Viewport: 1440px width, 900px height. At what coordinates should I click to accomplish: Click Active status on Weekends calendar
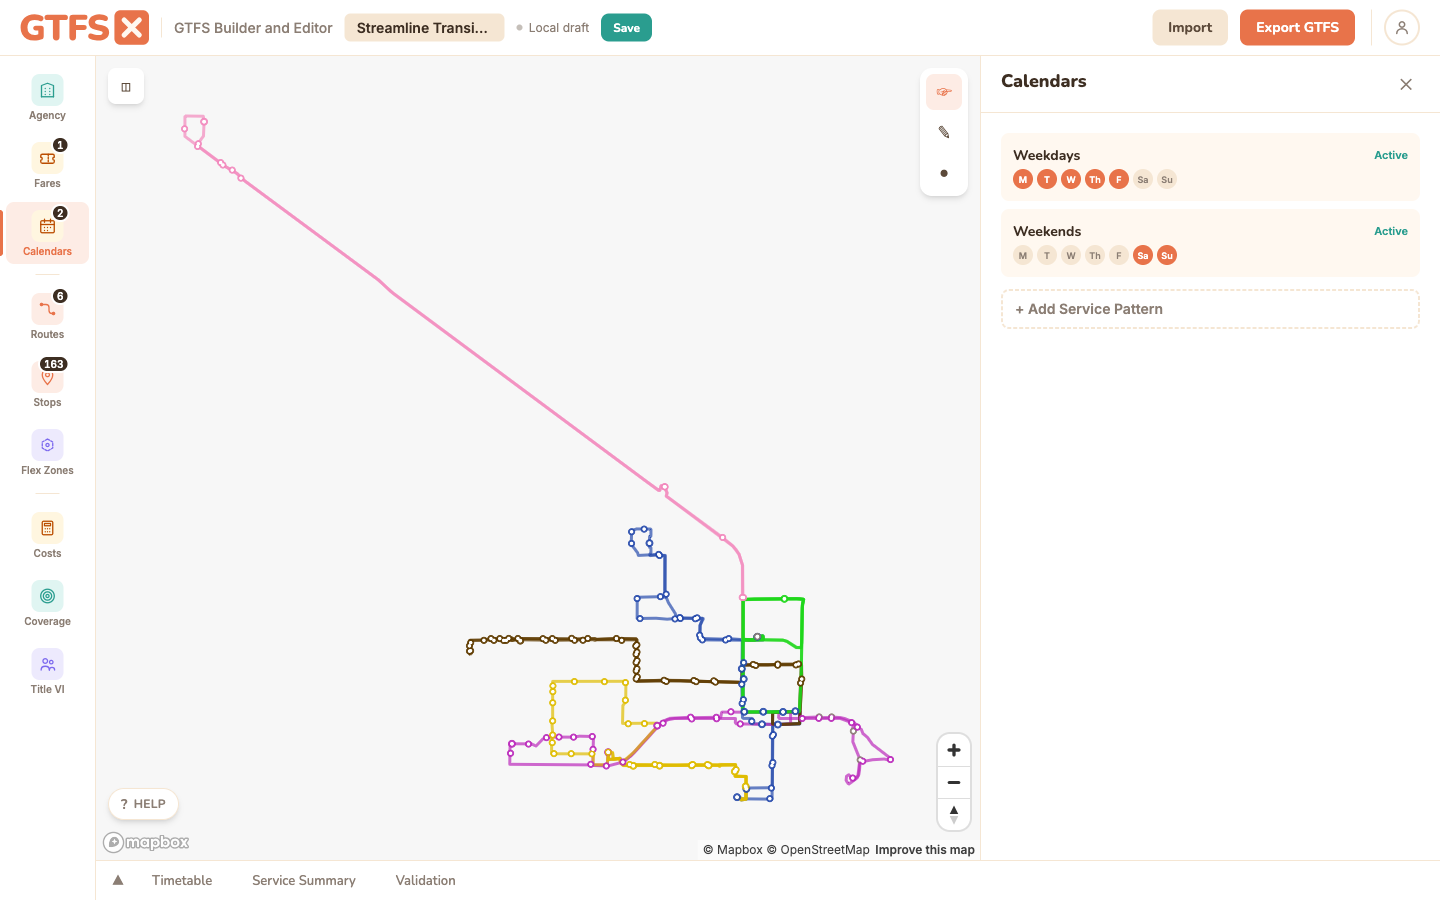(x=1391, y=232)
